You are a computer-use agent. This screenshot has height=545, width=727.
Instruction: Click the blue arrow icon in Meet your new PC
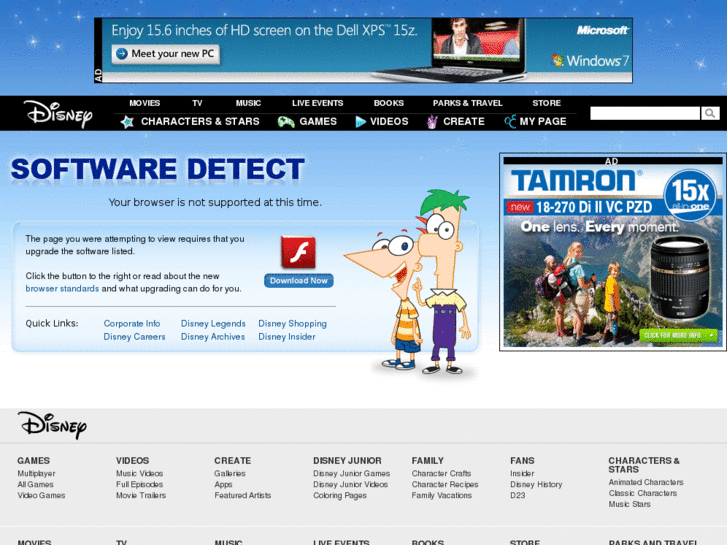pos(121,54)
